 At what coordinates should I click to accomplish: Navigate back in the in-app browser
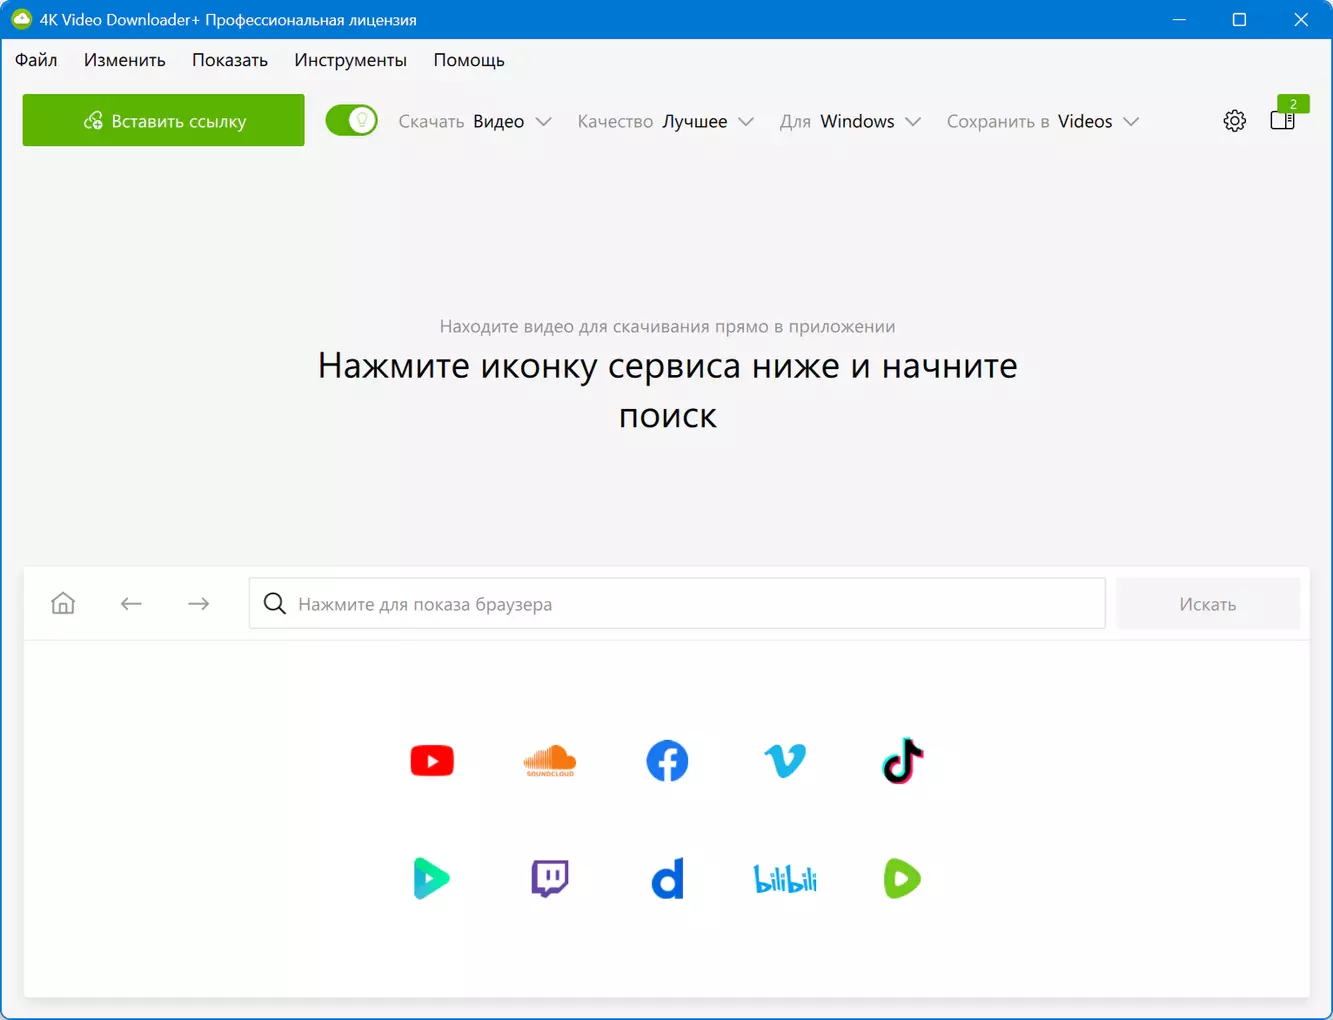click(x=131, y=603)
